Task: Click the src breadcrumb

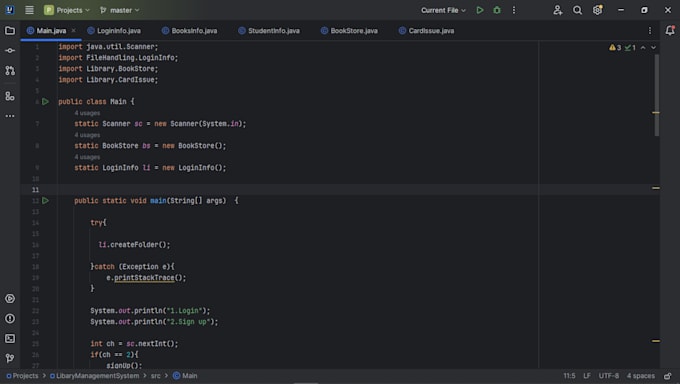Action: 156,376
